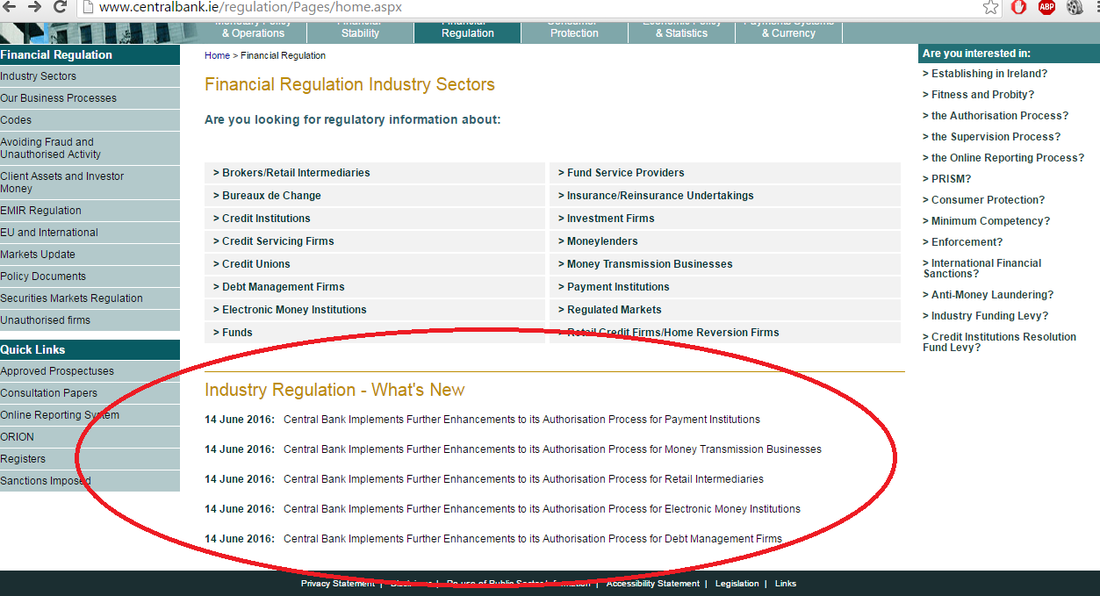
Task: Open Unauthorised firms sidebar item
Action: (90, 320)
